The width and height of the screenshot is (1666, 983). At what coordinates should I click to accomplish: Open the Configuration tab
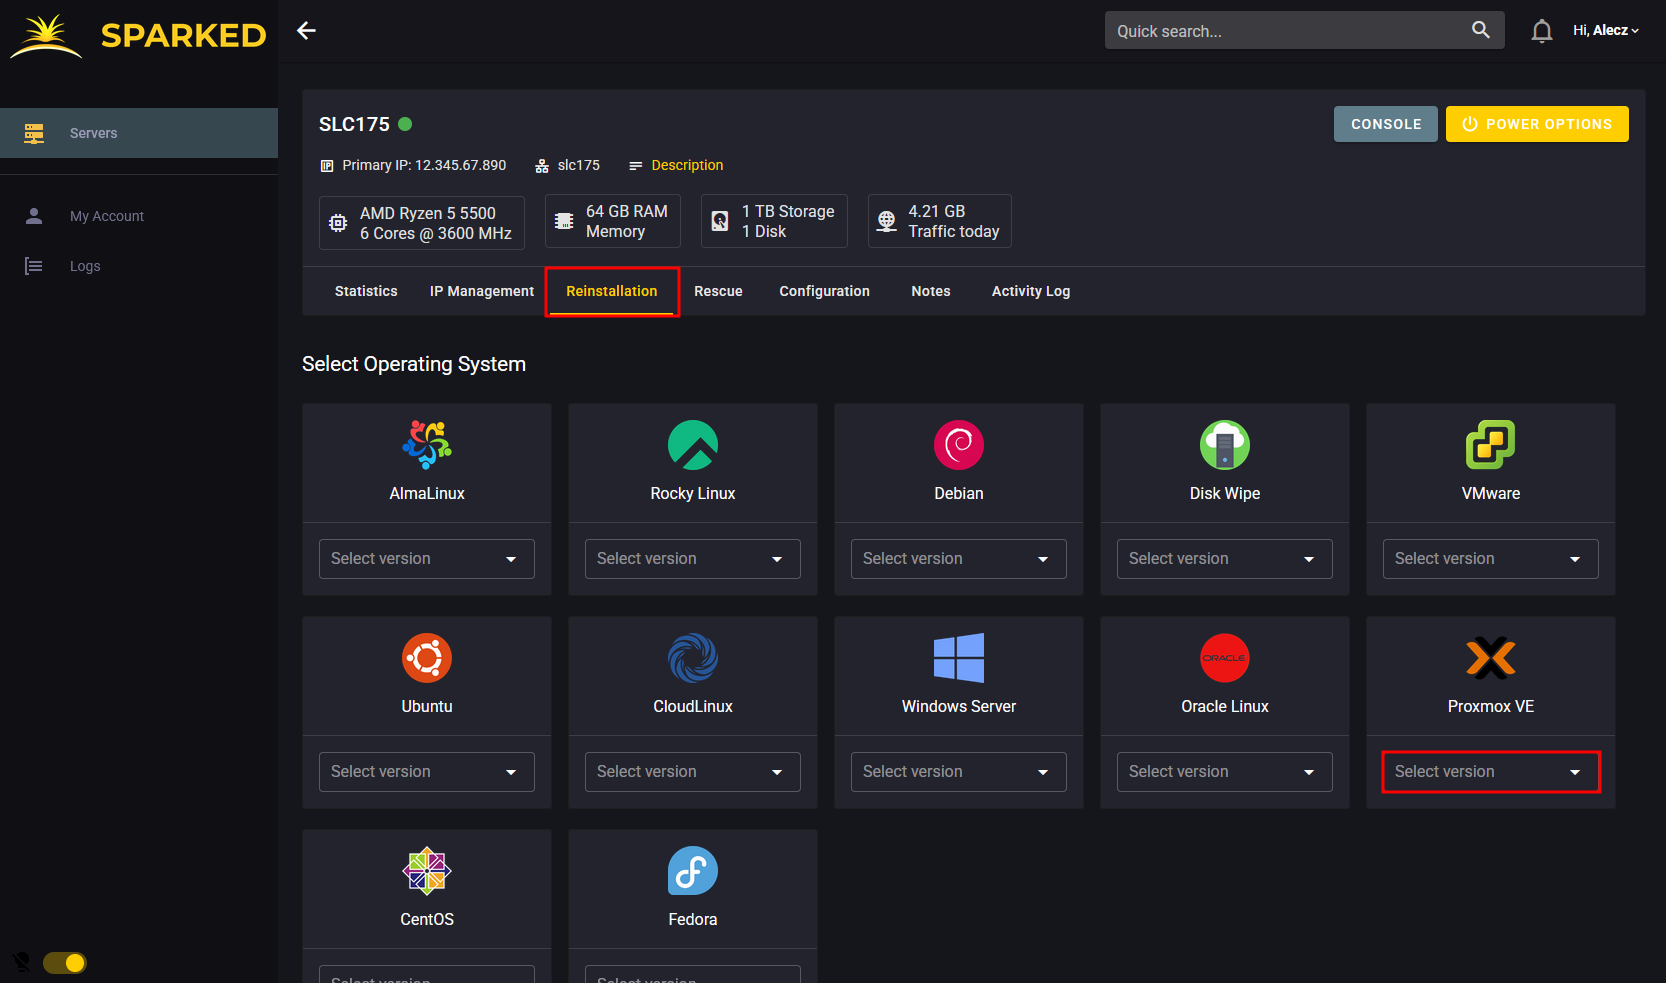tap(825, 291)
